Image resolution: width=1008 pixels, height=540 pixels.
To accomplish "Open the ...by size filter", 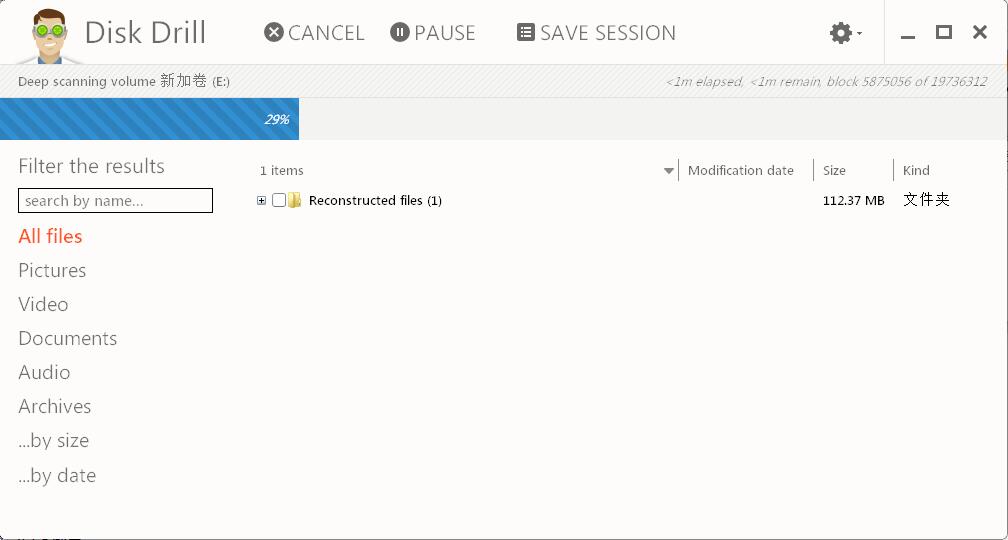I will coord(53,441).
